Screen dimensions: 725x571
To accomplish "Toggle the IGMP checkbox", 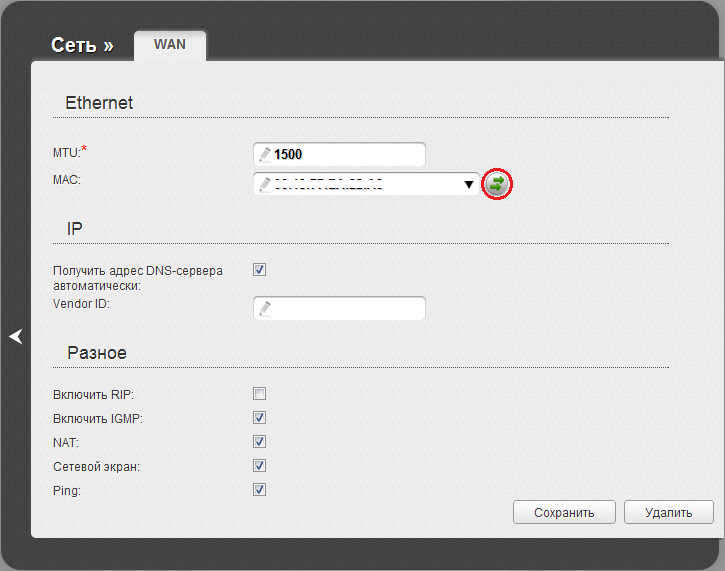I will pyautogui.click(x=259, y=418).
